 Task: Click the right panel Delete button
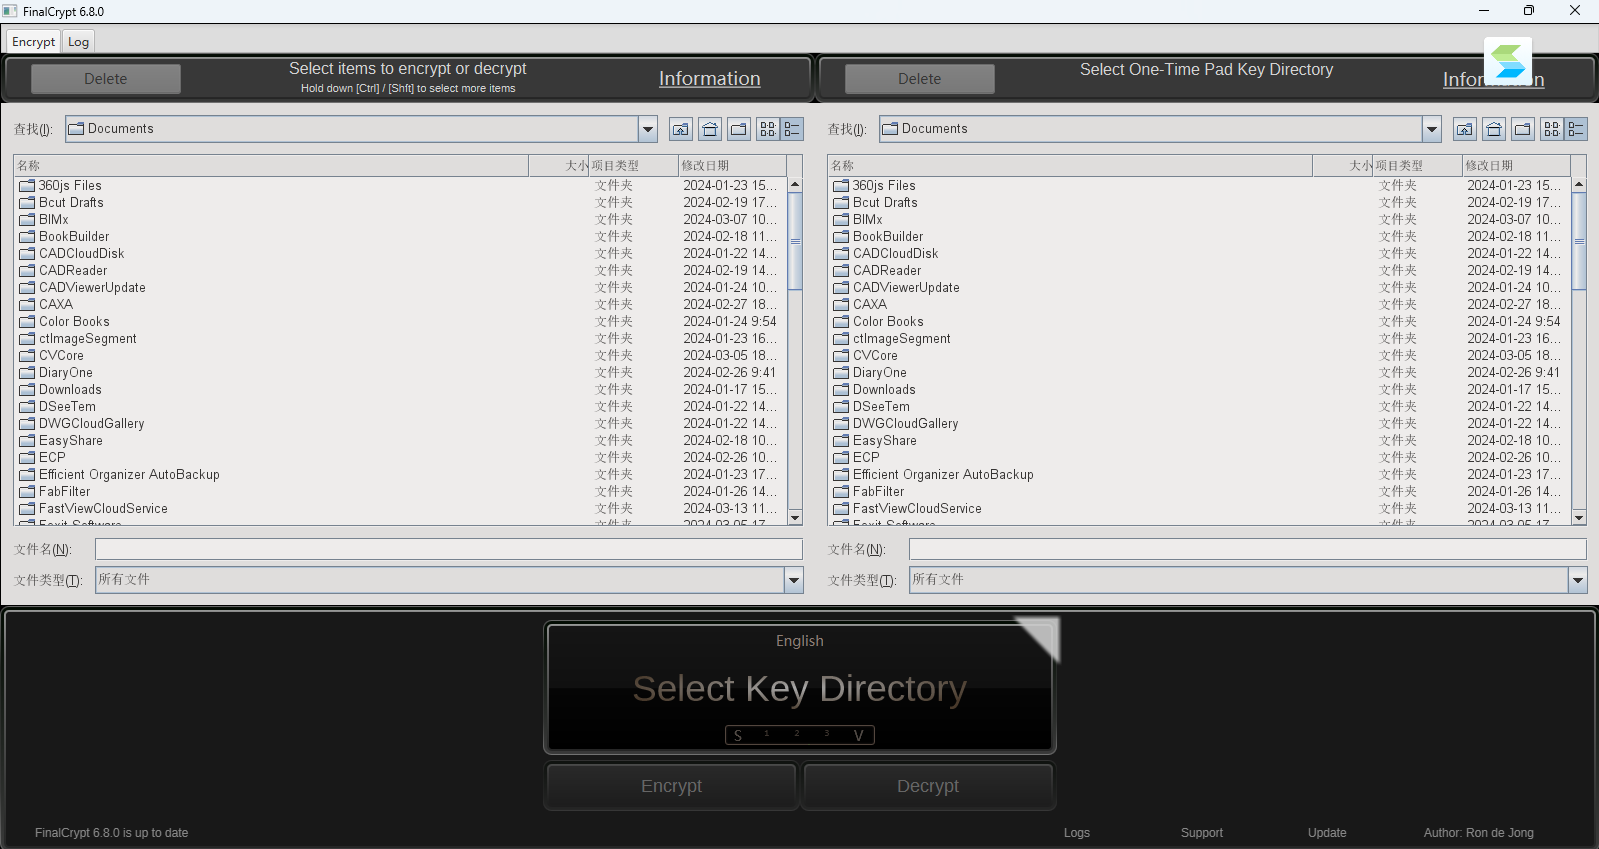920,79
